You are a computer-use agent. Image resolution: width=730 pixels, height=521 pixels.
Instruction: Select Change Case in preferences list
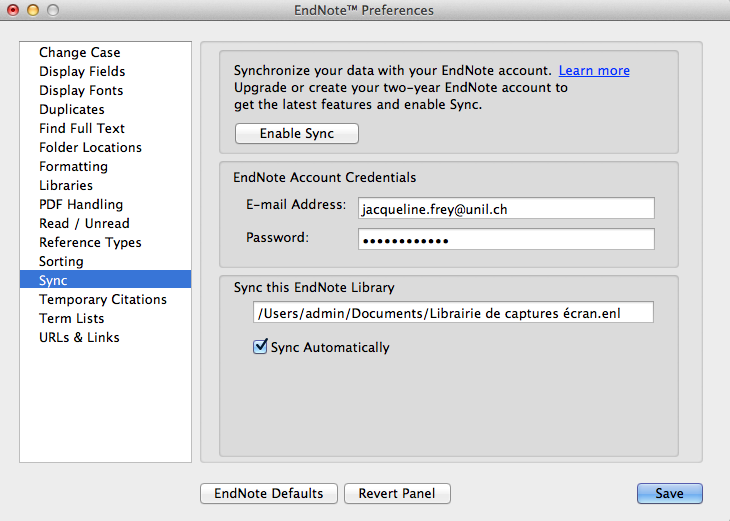(80, 52)
